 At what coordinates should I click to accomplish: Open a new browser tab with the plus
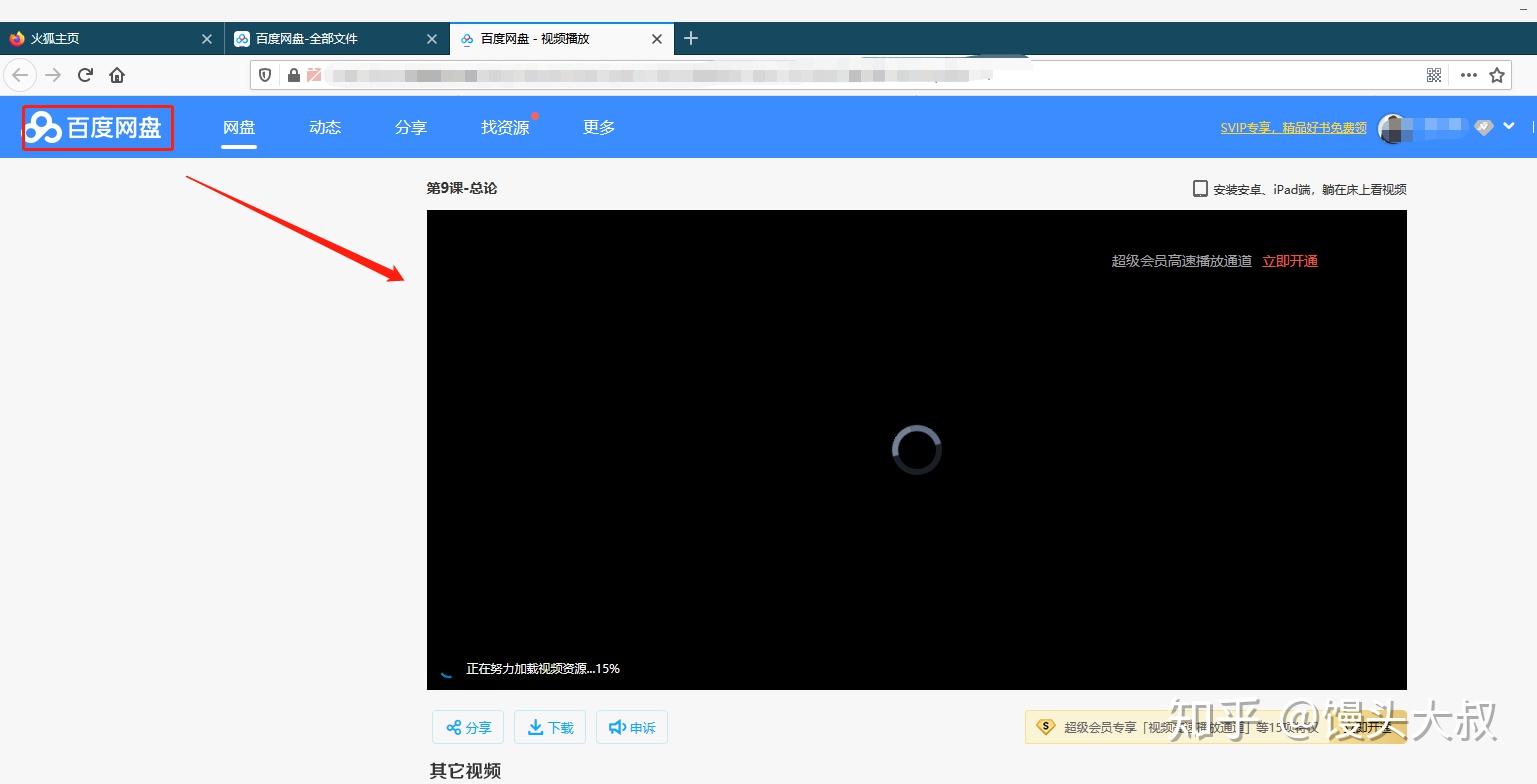pyautogui.click(x=690, y=38)
